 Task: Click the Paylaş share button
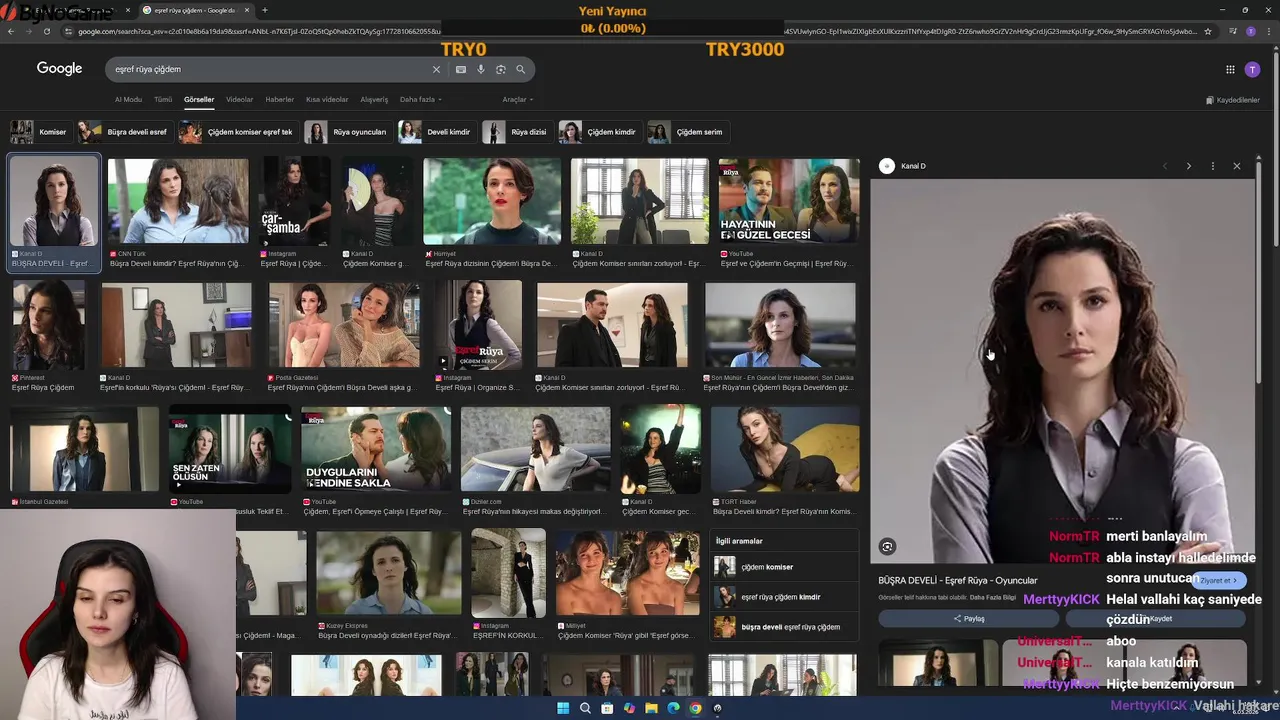pyautogui.click(x=969, y=619)
